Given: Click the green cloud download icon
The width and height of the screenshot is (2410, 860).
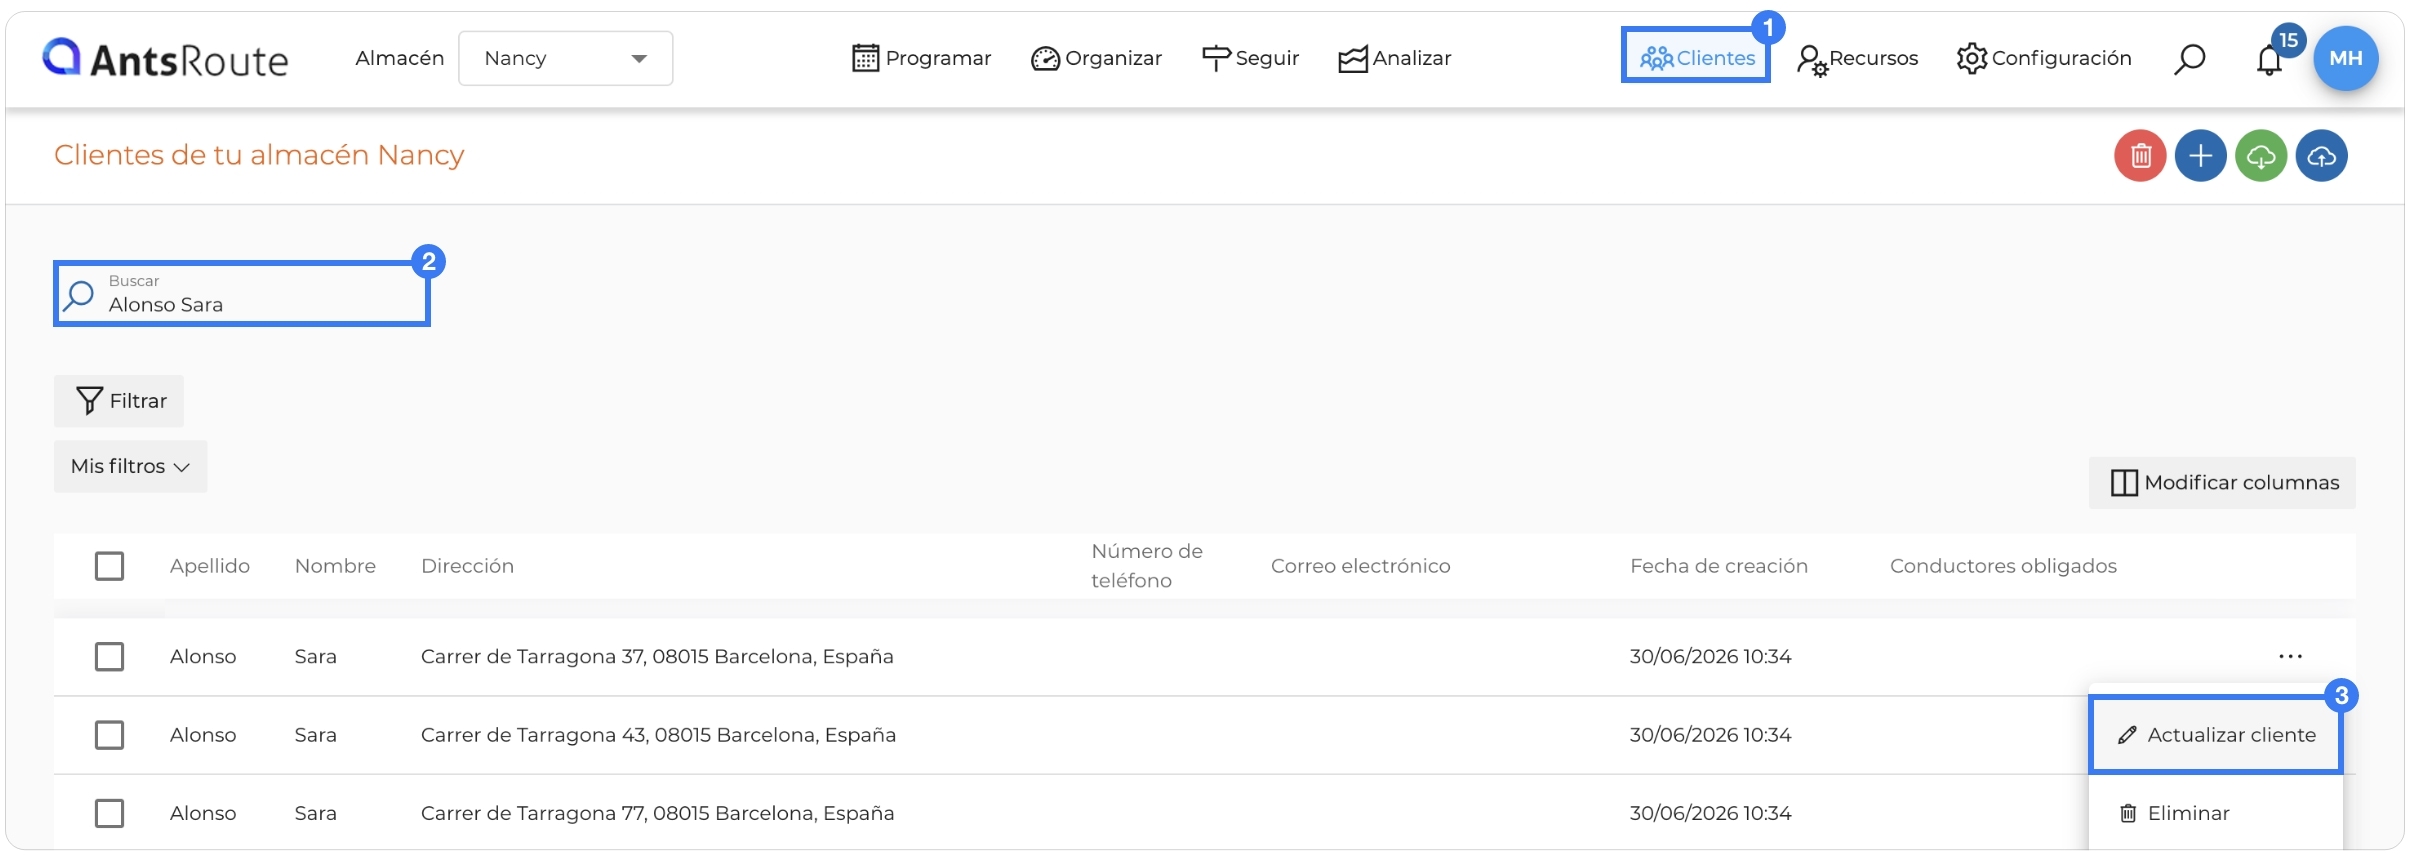Looking at the screenshot, I should (x=2261, y=156).
